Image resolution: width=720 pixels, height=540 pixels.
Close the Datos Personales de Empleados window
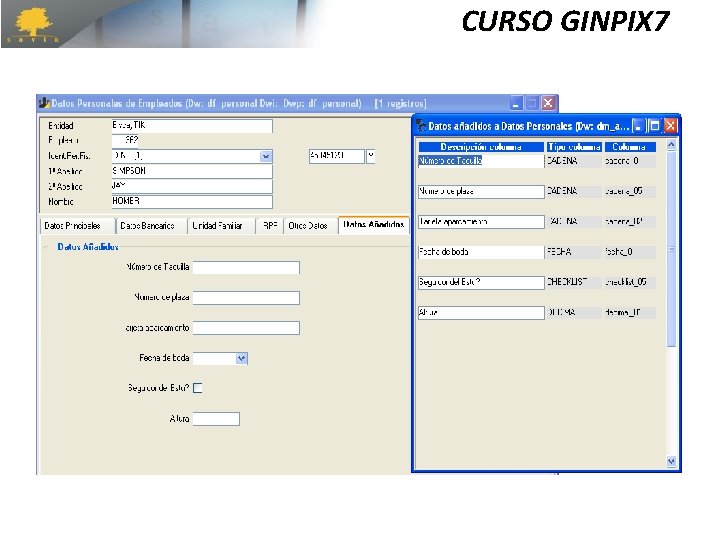[548, 103]
